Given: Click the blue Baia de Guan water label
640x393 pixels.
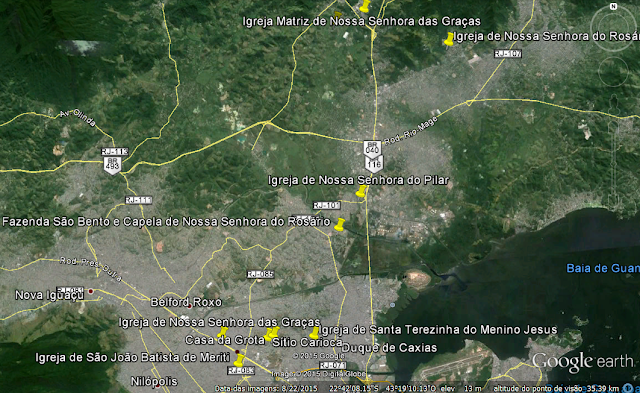Looking at the screenshot, I should point(603,268).
